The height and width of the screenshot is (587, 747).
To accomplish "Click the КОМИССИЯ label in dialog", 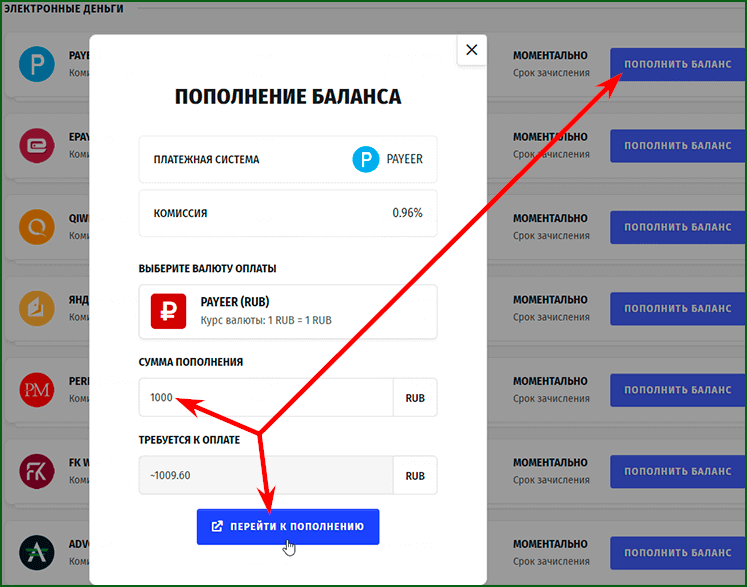I will [180, 213].
